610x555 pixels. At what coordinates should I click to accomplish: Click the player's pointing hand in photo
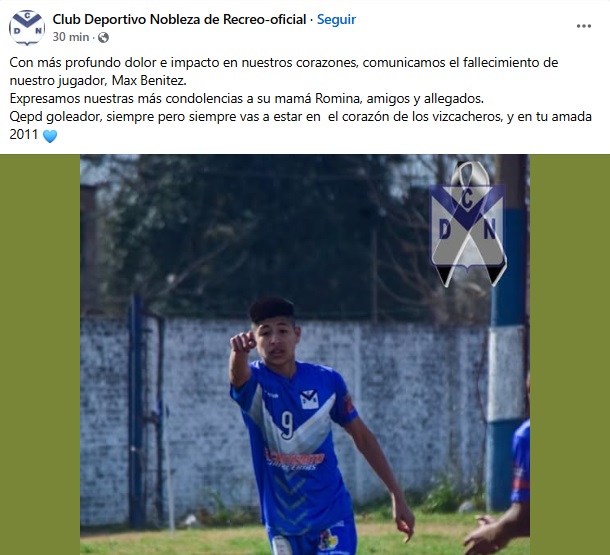[x=242, y=342]
